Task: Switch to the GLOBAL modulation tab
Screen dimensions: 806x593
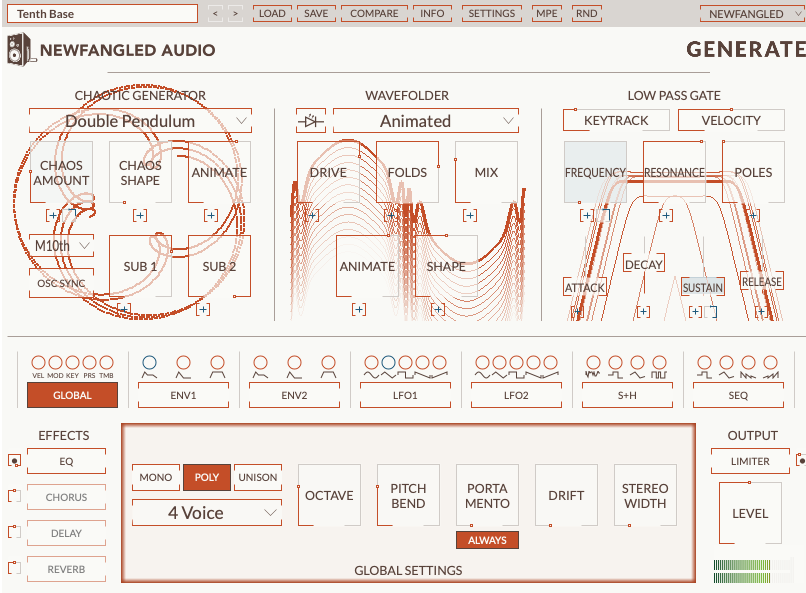Action: (x=71, y=395)
